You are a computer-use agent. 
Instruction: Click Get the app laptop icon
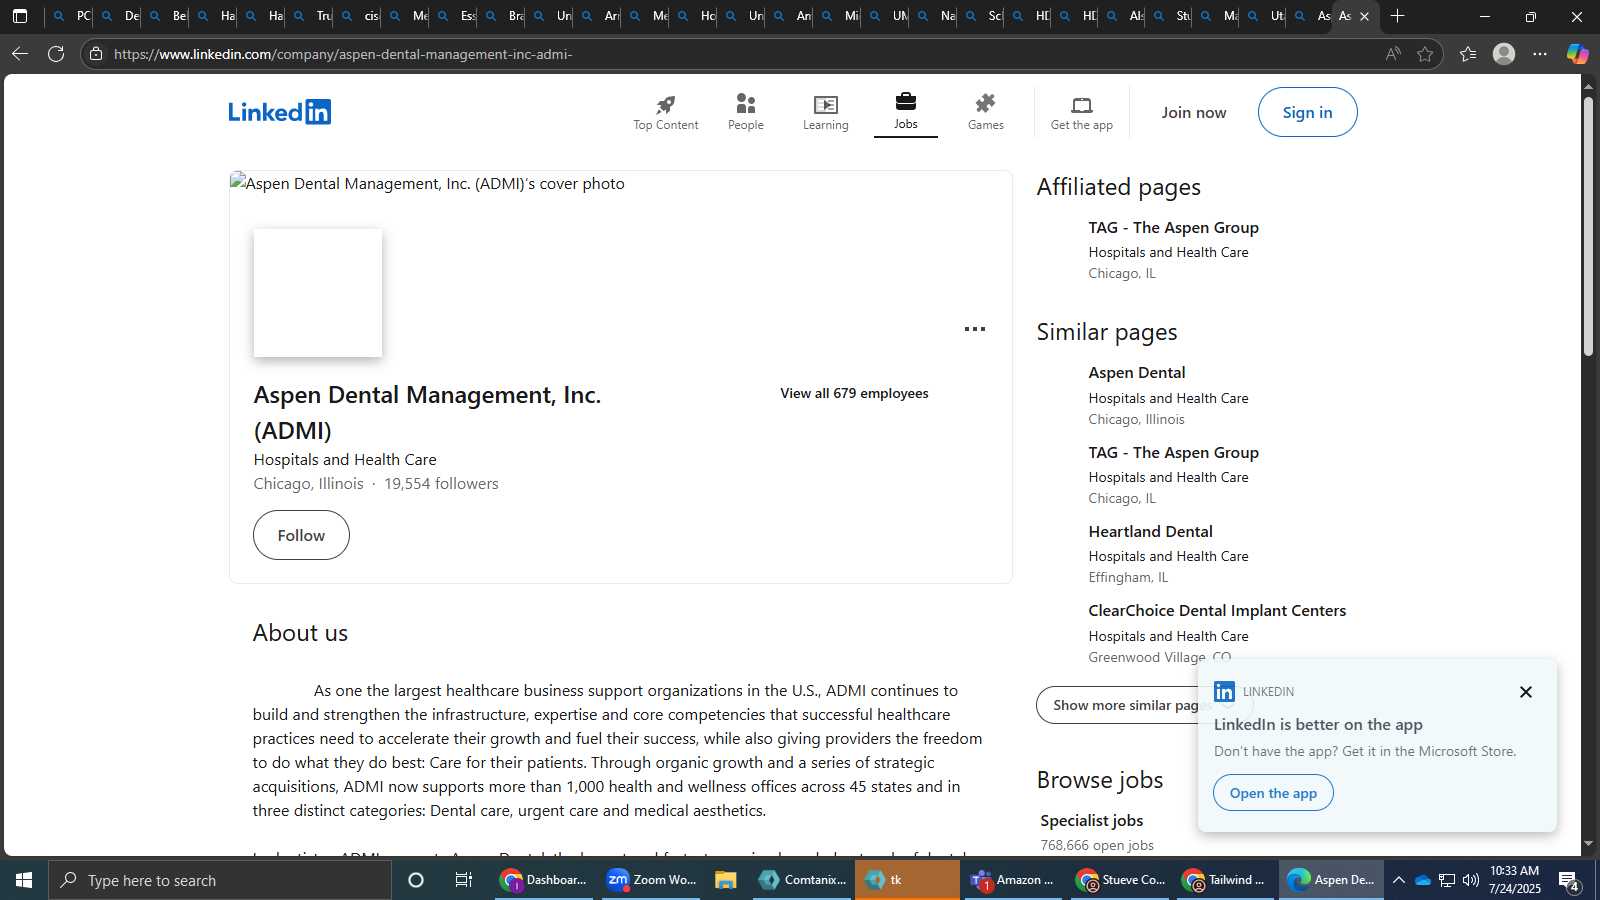pos(1082,105)
